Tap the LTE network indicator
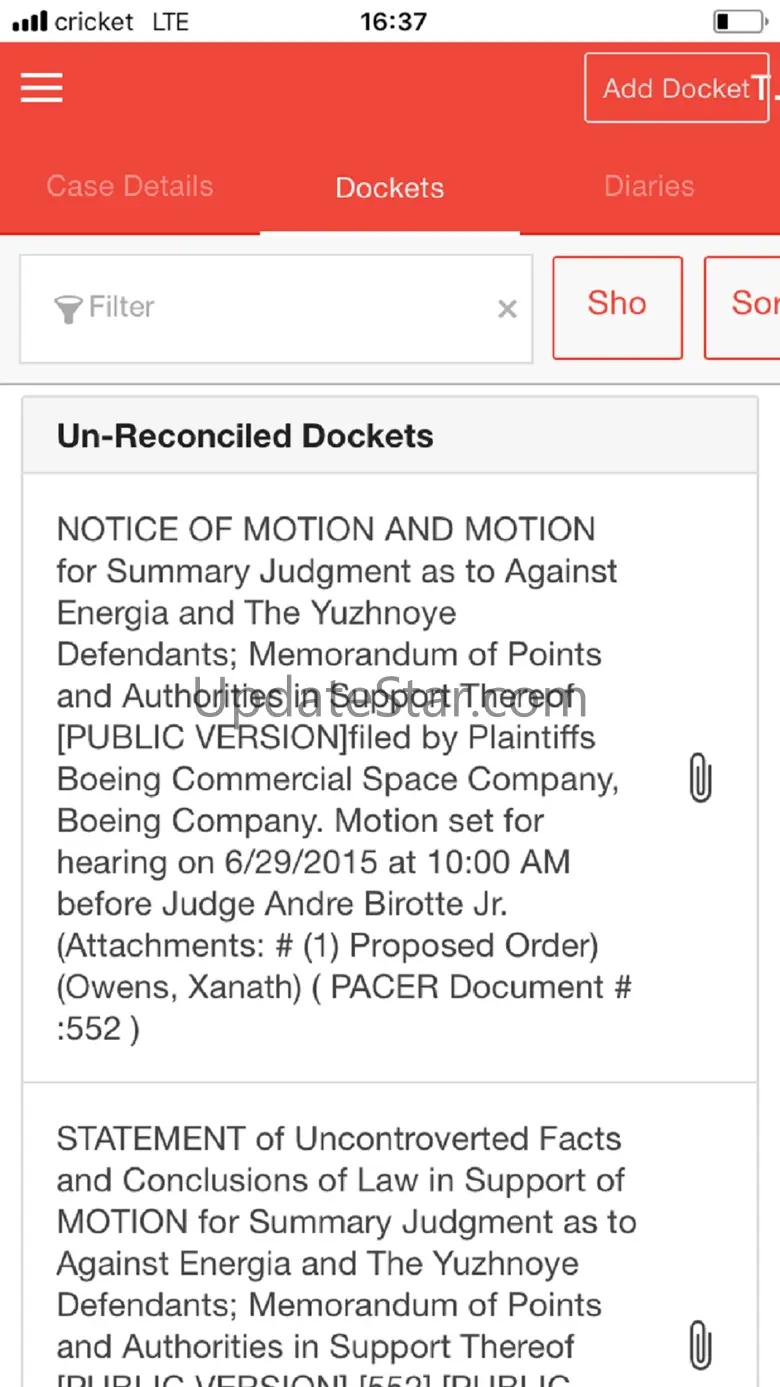The image size is (780, 1387). (x=170, y=21)
